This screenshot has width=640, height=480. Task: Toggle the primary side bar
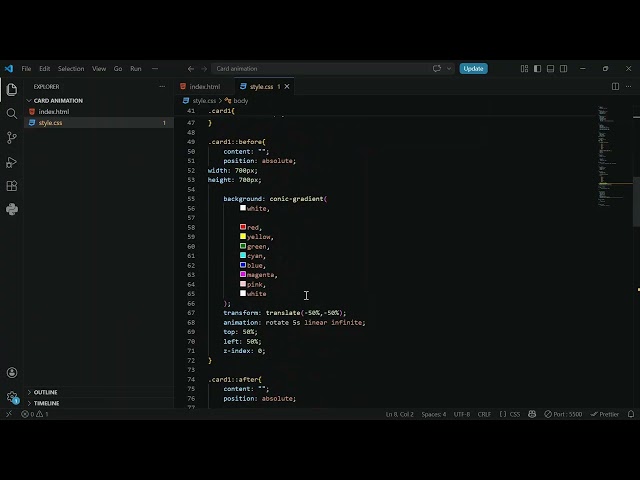pyautogui.click(x=538, y=69)
